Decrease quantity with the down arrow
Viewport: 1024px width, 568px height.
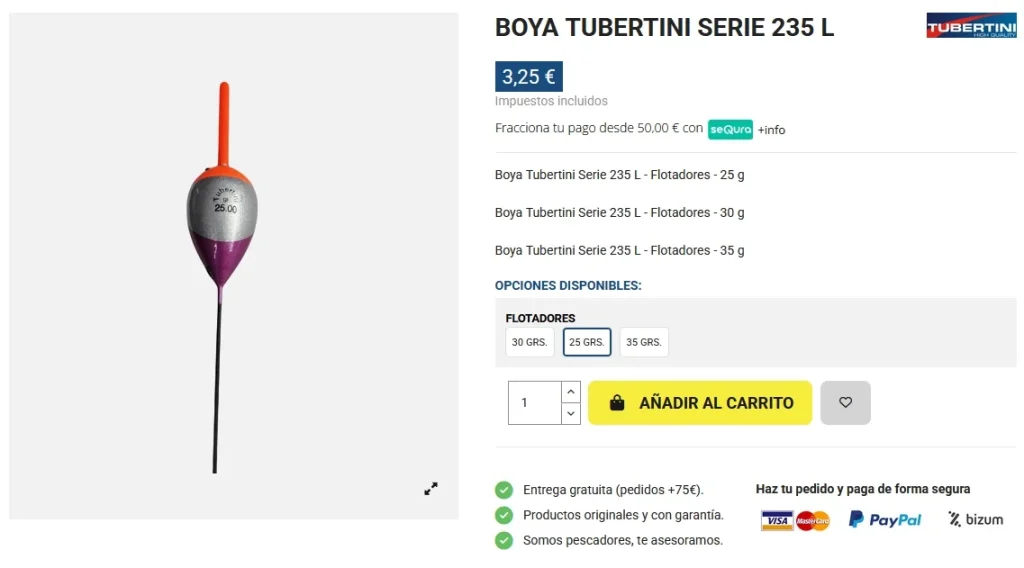pos(570,413)
